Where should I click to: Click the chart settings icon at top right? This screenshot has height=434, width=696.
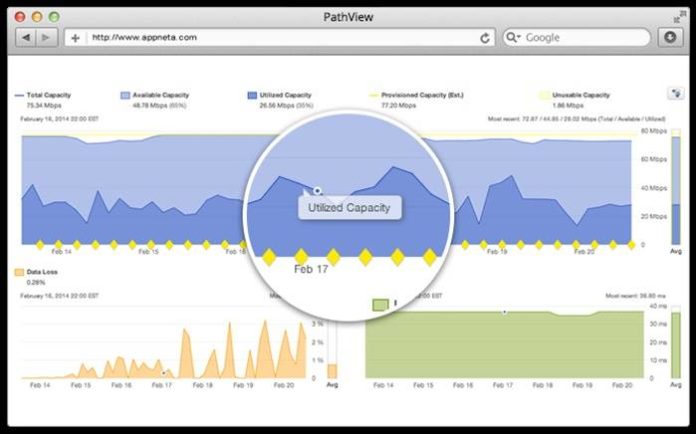coord(676,94)
